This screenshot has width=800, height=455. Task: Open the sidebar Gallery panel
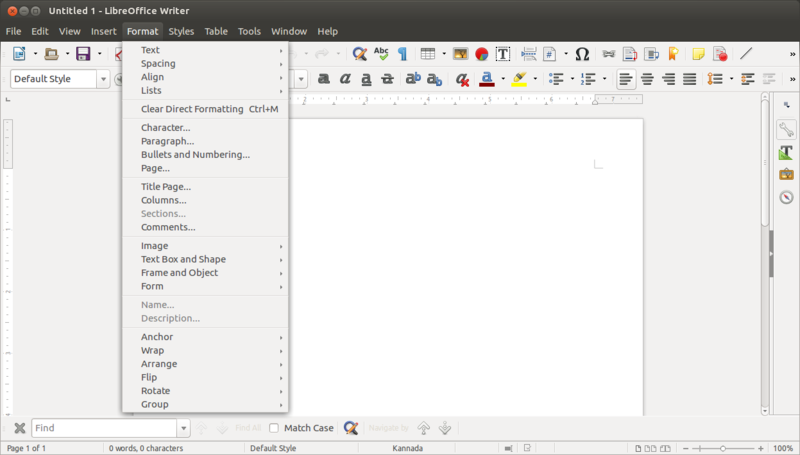[786, 174]
